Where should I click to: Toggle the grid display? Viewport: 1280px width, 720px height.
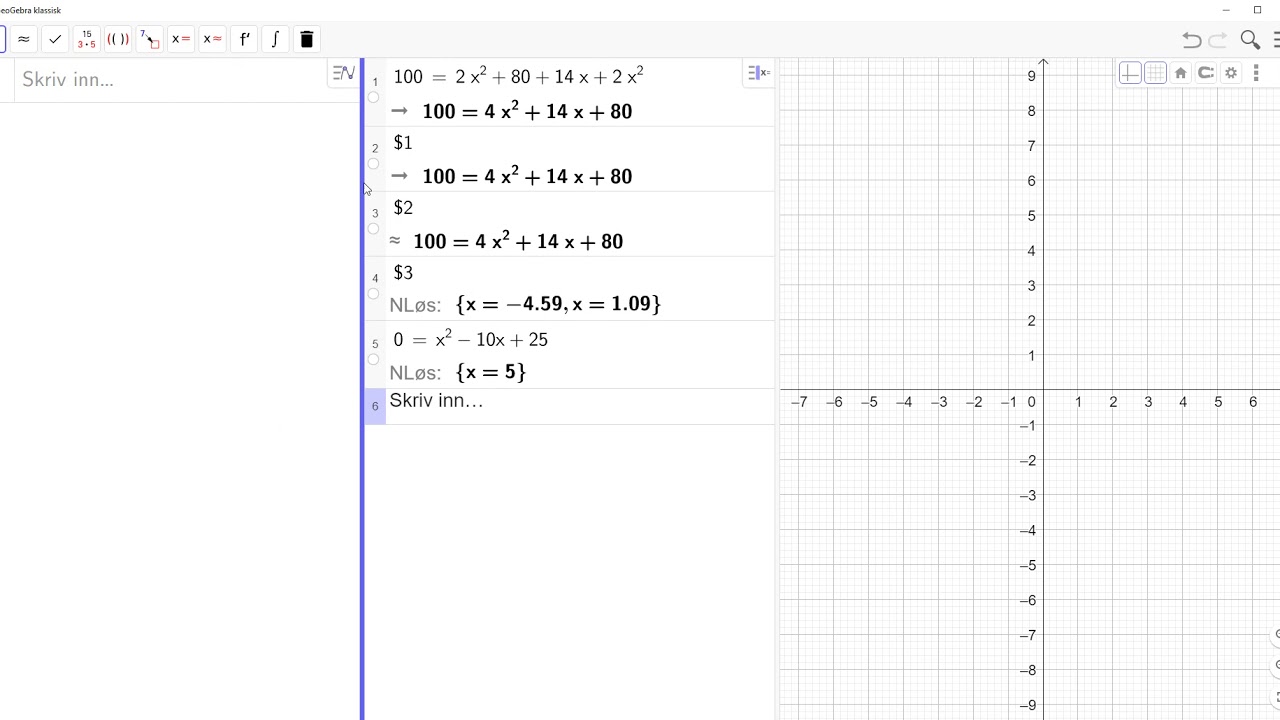coord(1155,73)
